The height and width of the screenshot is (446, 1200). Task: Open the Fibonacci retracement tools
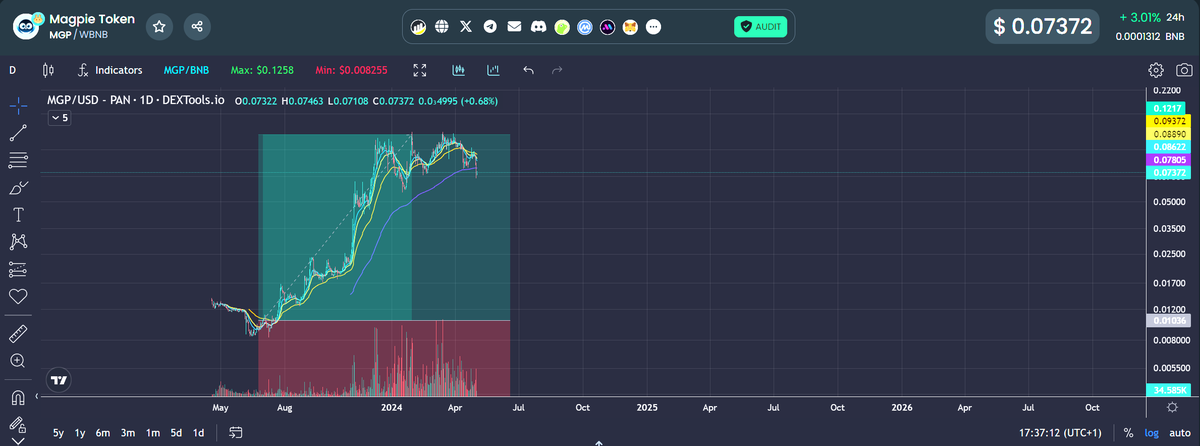[x=18, y=160]
